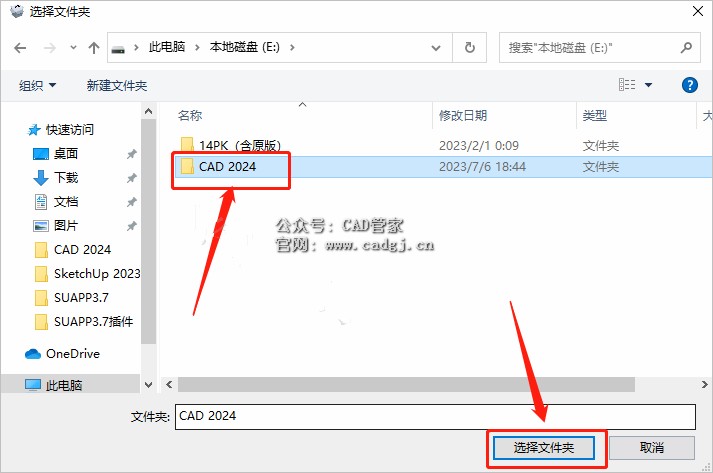Image resolution: width=713 pixels, height=473 pixels.
Task: Click the navigation pane scroll up arrow
Action: point(148,111)
